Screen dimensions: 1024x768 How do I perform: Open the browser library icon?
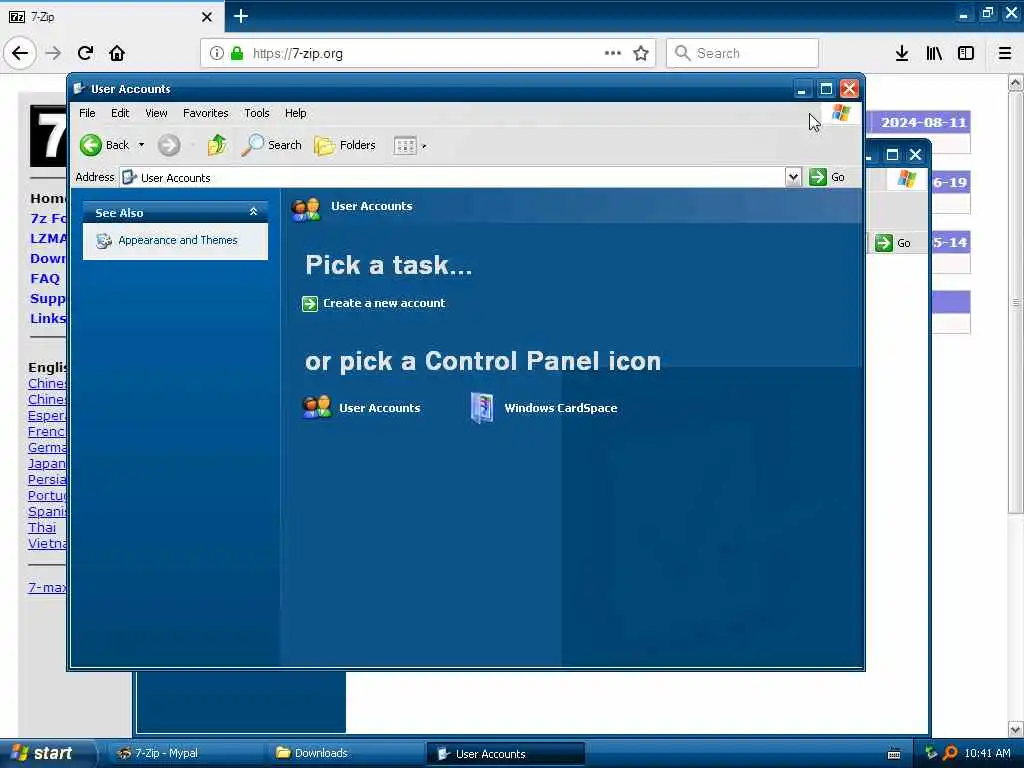[x=934, y=53]
